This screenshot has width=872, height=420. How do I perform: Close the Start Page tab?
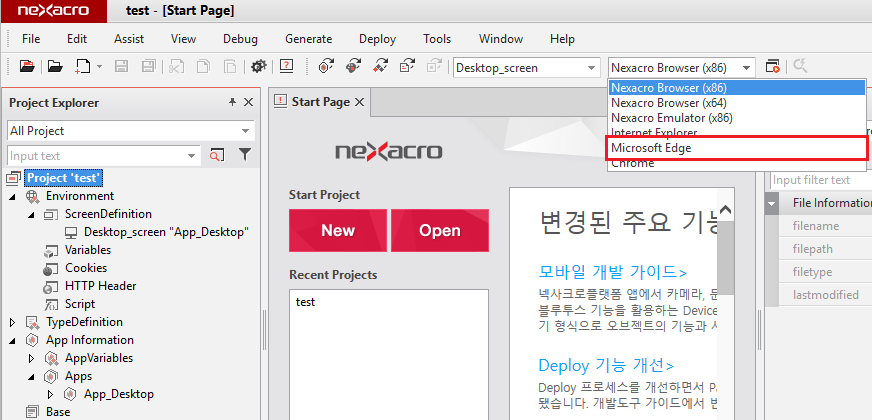pyautogui.click(x=360, y=102)
